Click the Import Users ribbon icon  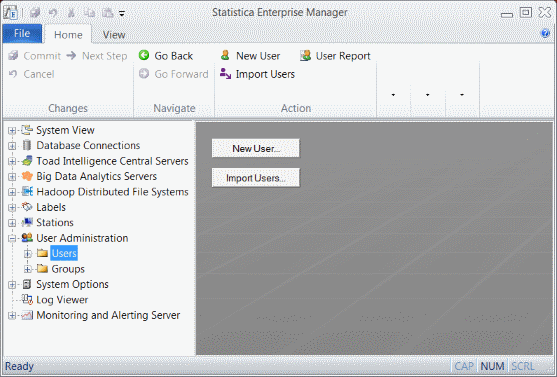point(226,74)
